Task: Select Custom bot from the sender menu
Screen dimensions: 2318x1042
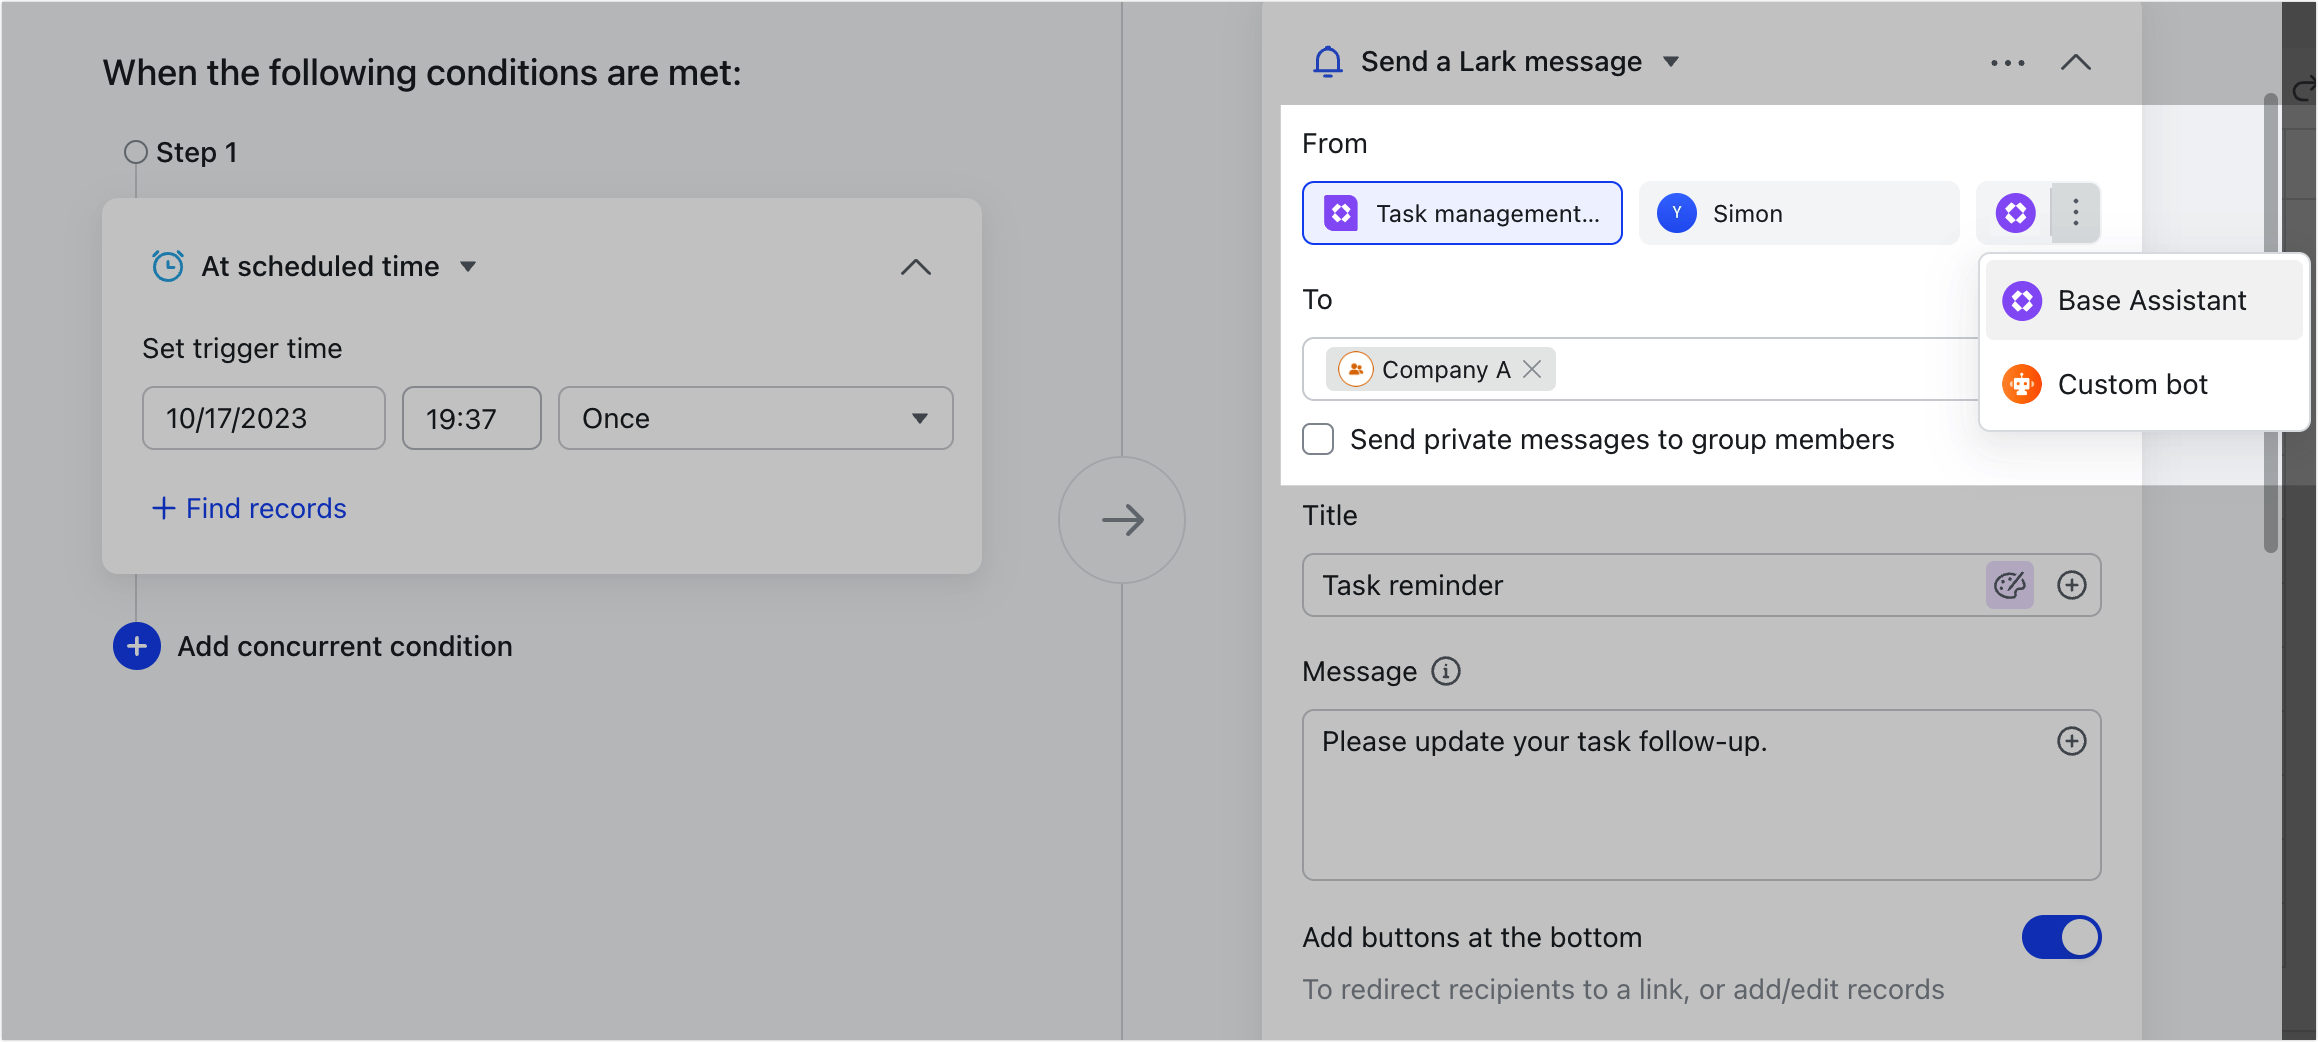Action: point(2132,383)
